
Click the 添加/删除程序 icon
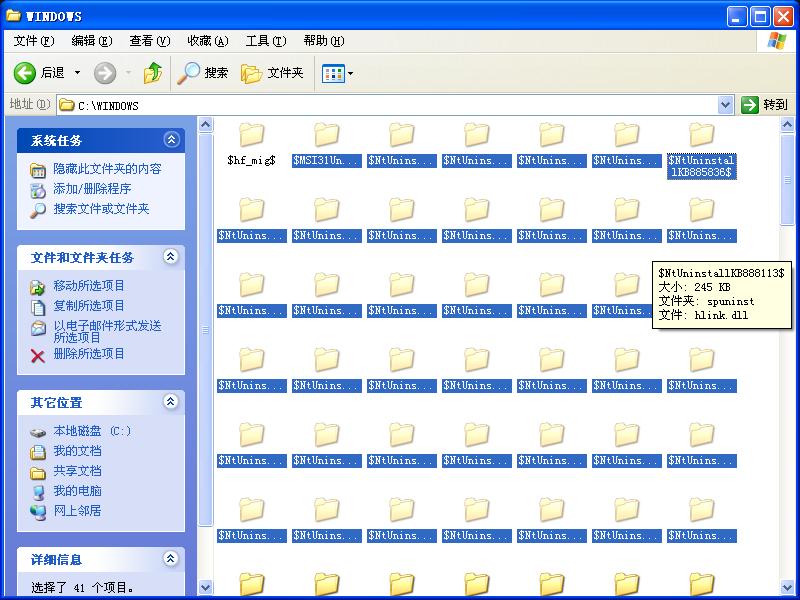38,190
